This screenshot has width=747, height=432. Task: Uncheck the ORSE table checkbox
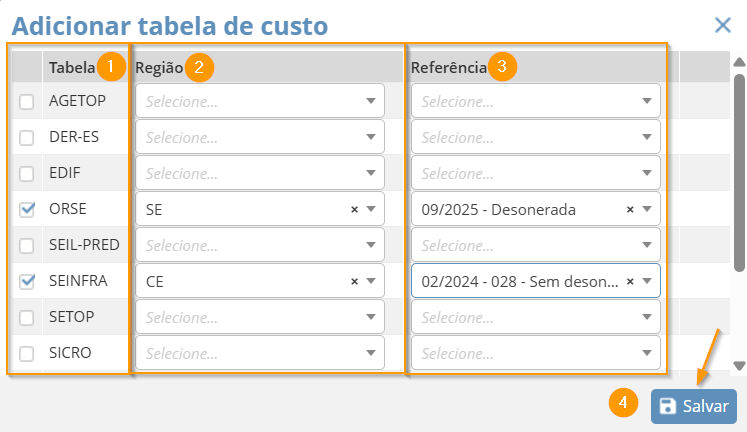tap(27, 210)
